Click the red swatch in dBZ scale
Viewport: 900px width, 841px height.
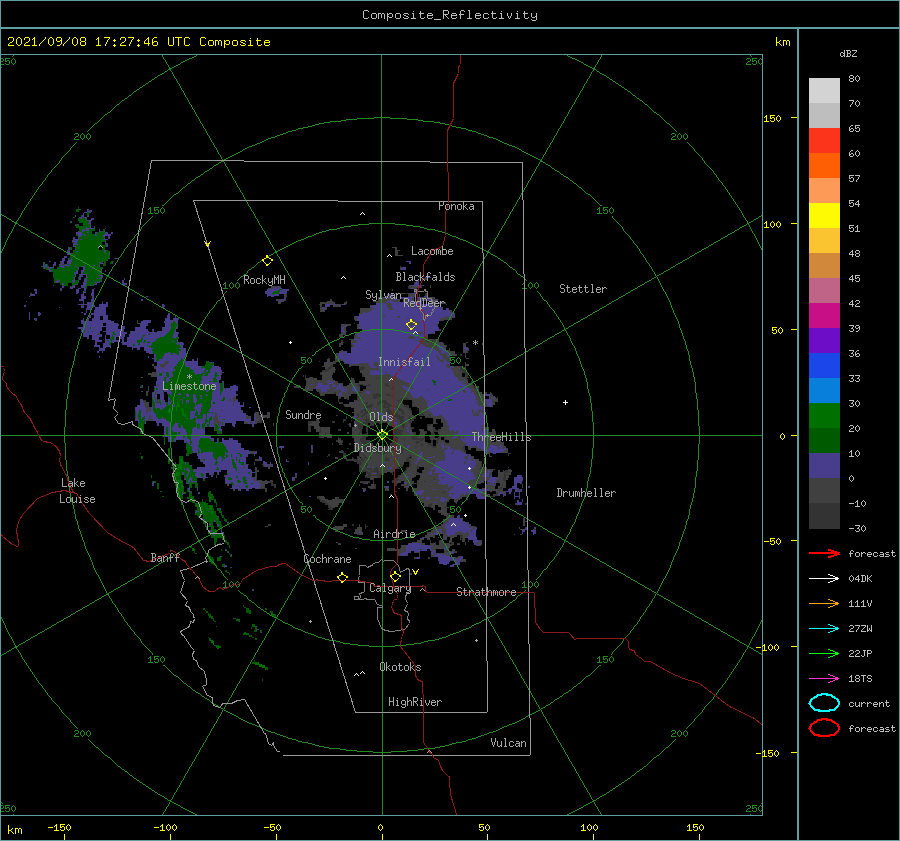(x=824, y=141)
